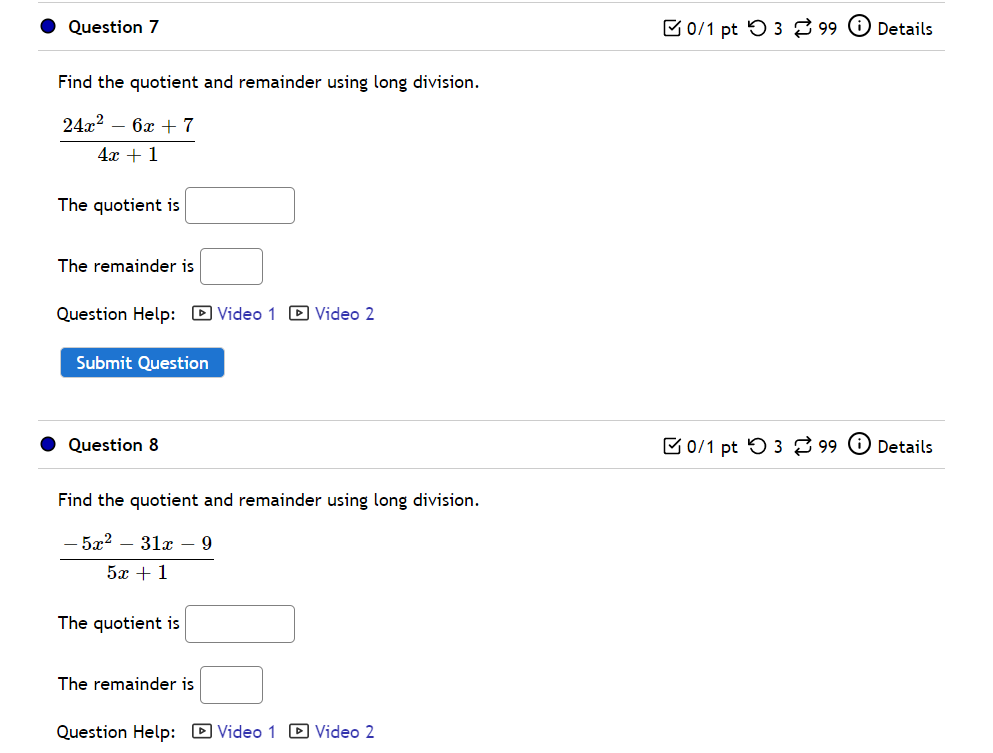
Task: Click the regenerate question icon showing 99 in Question 7
Action: pyautogui.click(x=802, y=28)
